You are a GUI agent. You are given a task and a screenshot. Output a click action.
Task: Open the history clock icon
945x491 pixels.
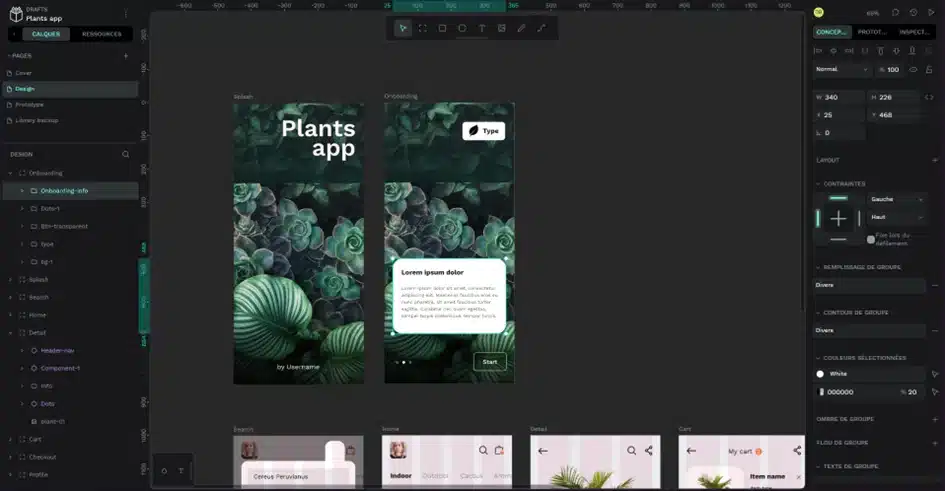pyautogui.click(x=914, y=13)
